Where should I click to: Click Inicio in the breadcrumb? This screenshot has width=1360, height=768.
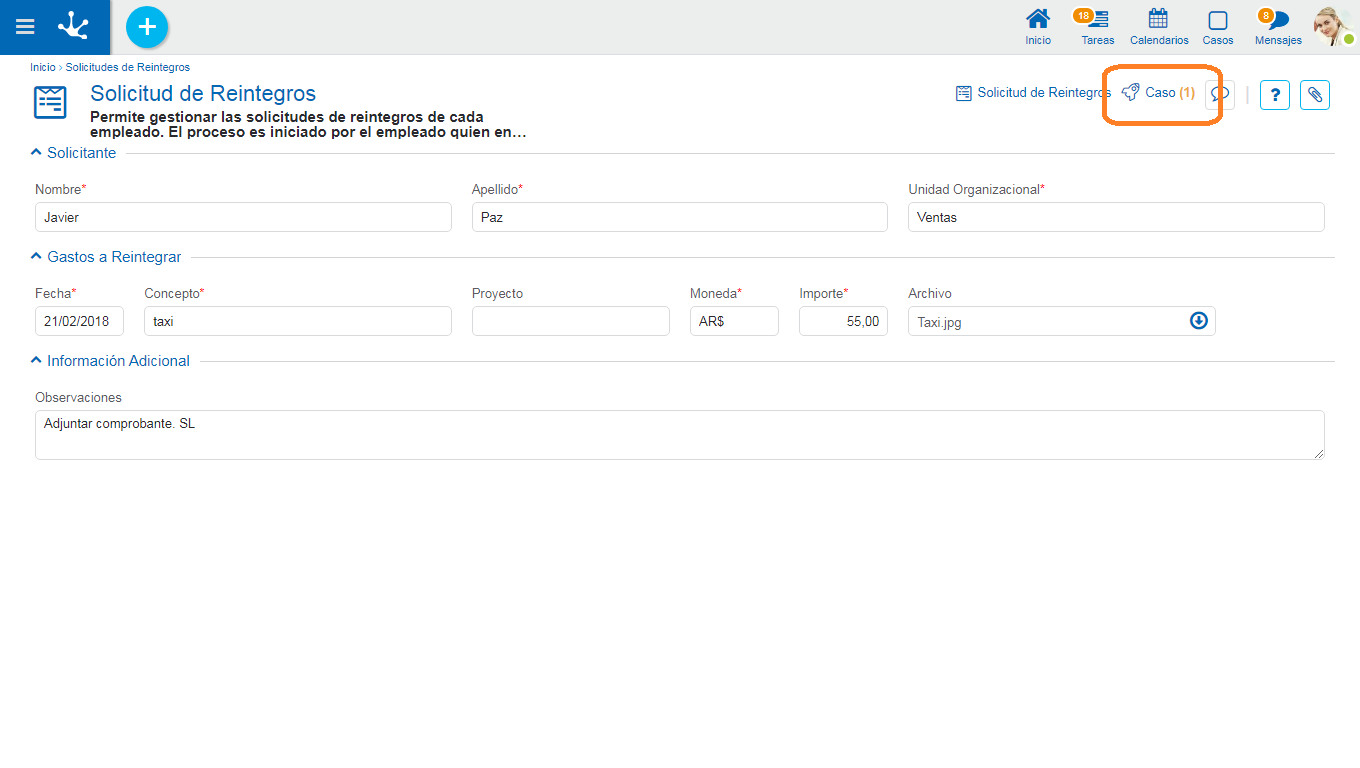[x=42, y=67]
